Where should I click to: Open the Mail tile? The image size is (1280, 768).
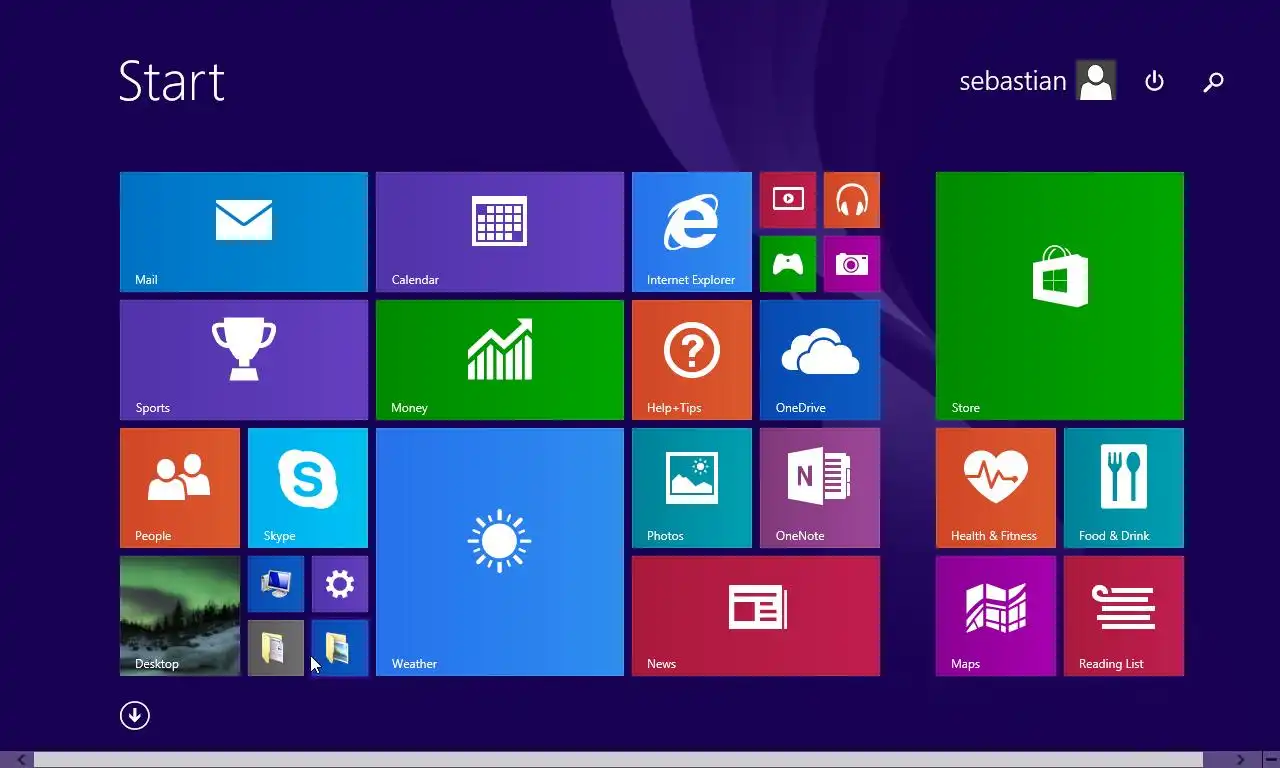(244, 232)
